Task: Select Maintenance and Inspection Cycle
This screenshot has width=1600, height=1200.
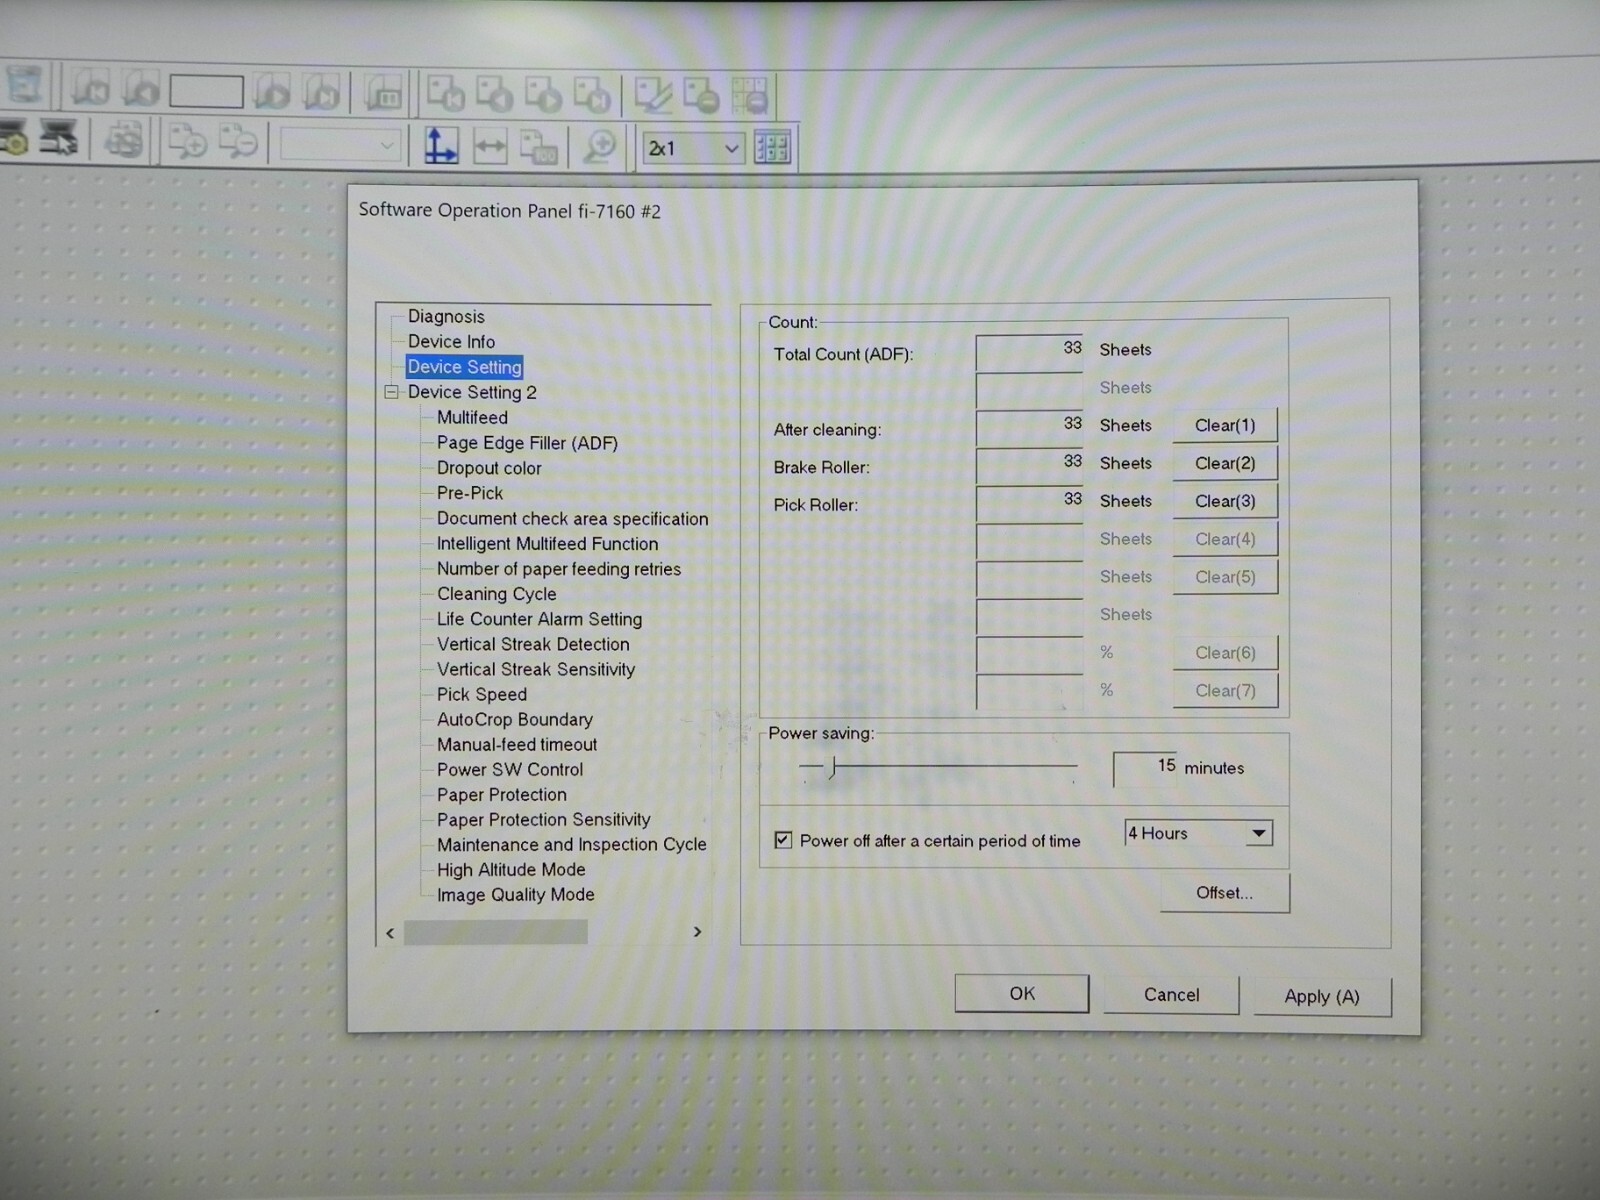Action: [571, 844]
